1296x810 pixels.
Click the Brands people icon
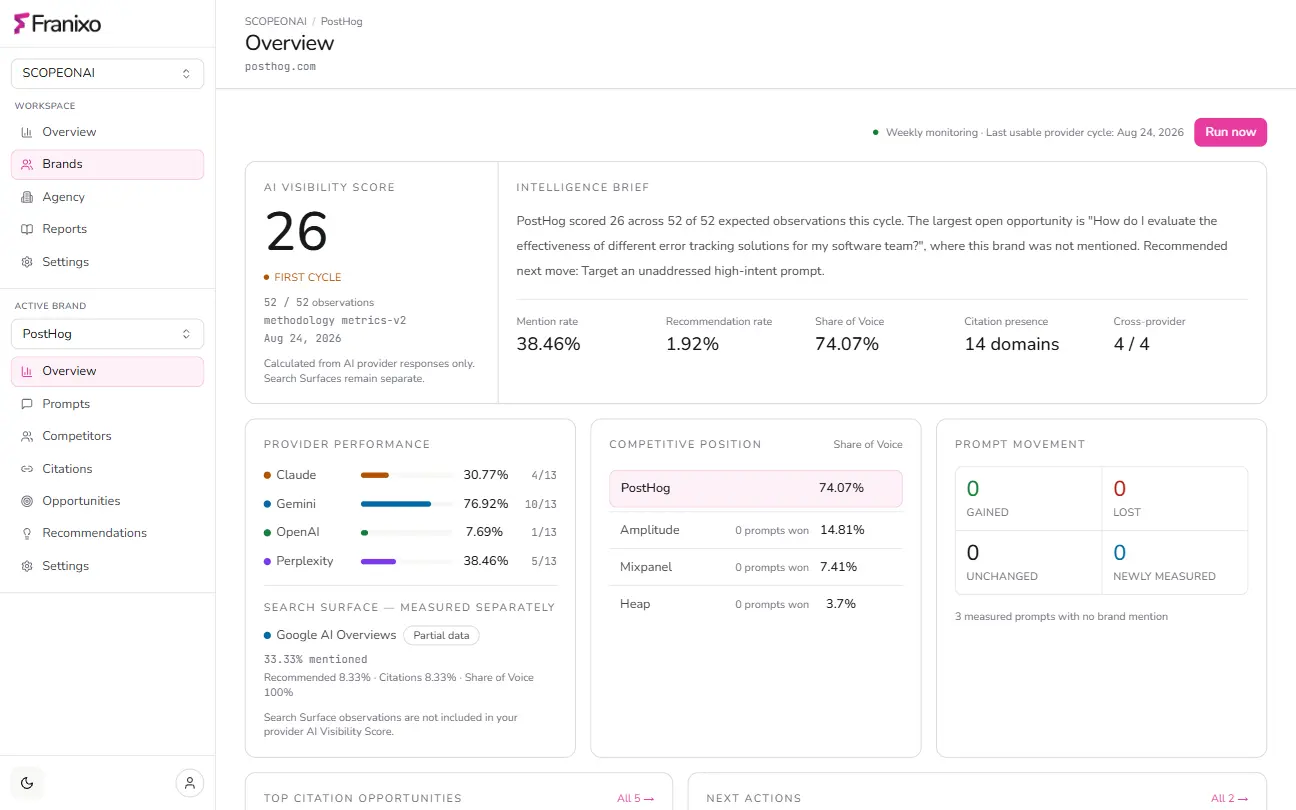(27, 164)
